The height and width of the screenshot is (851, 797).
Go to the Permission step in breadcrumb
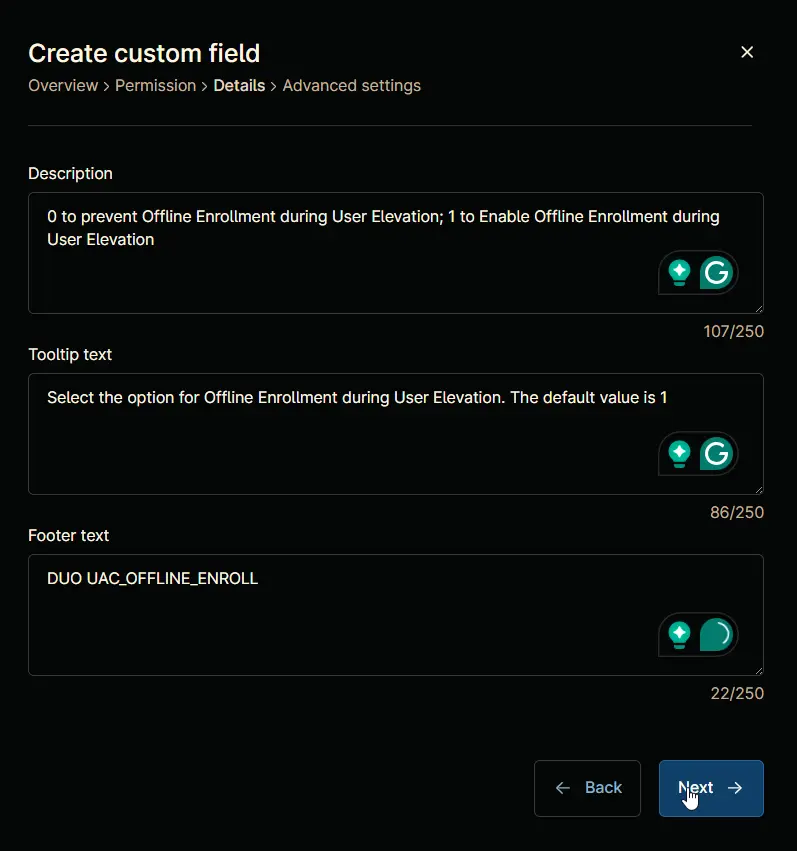point(156,86)
